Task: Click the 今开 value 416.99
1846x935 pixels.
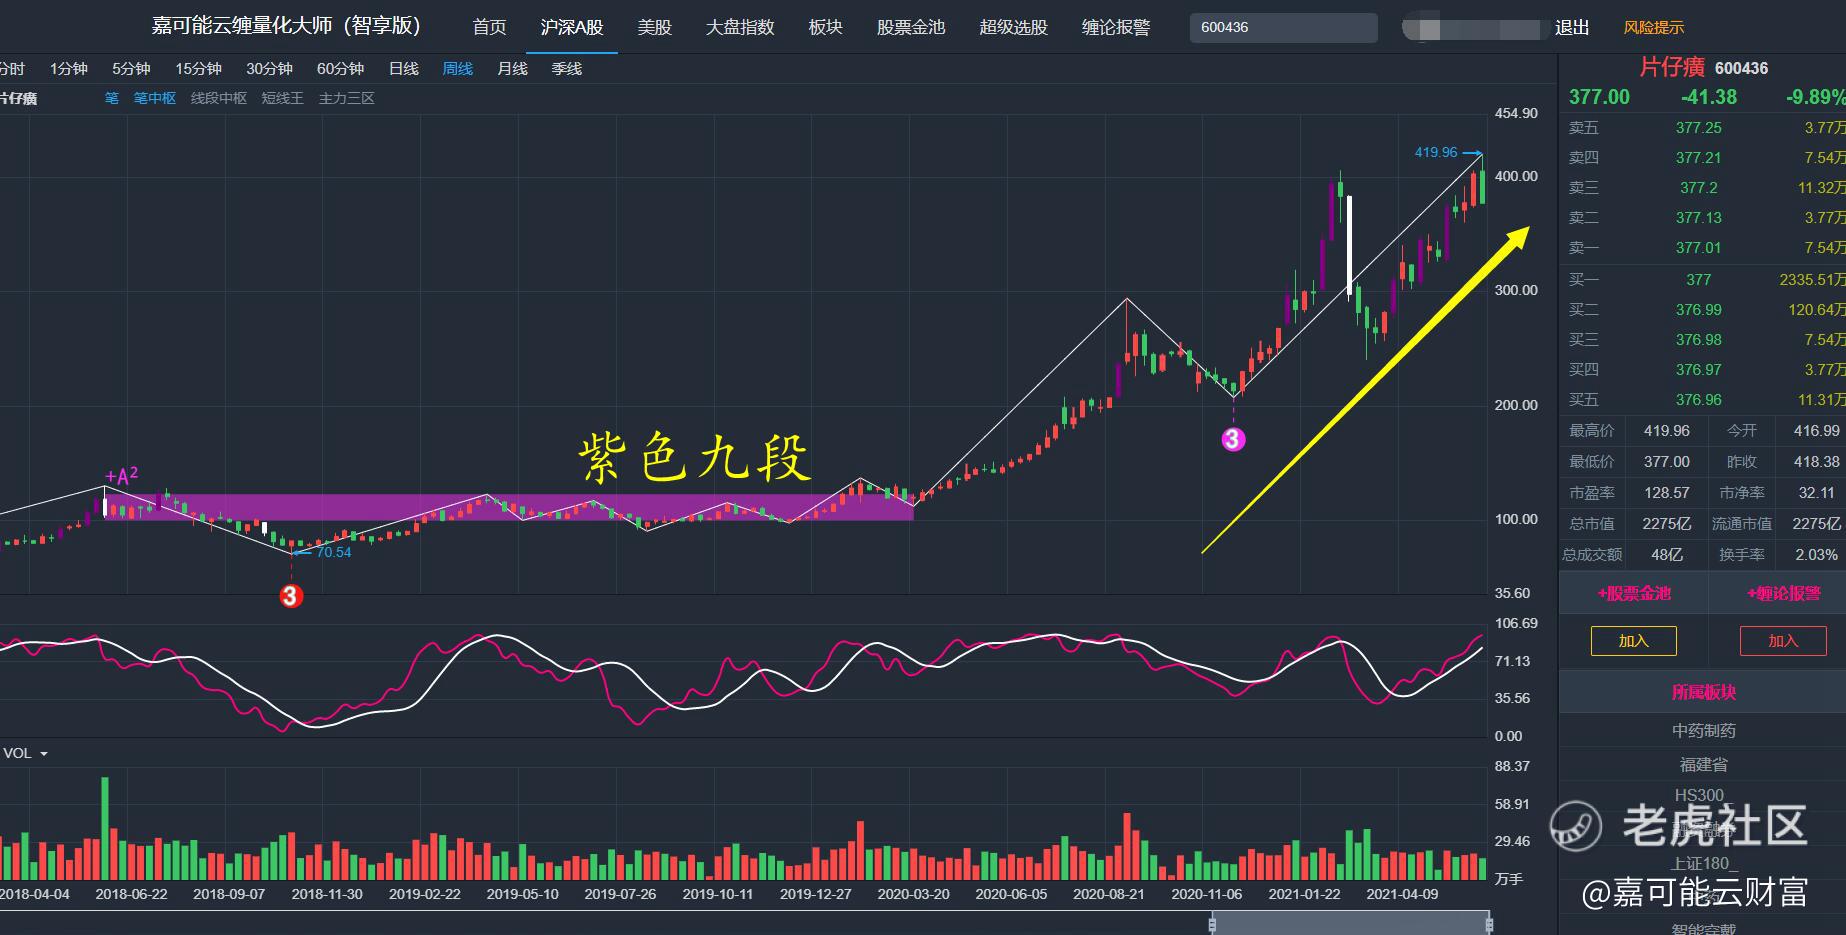Action: [1817, 431]
